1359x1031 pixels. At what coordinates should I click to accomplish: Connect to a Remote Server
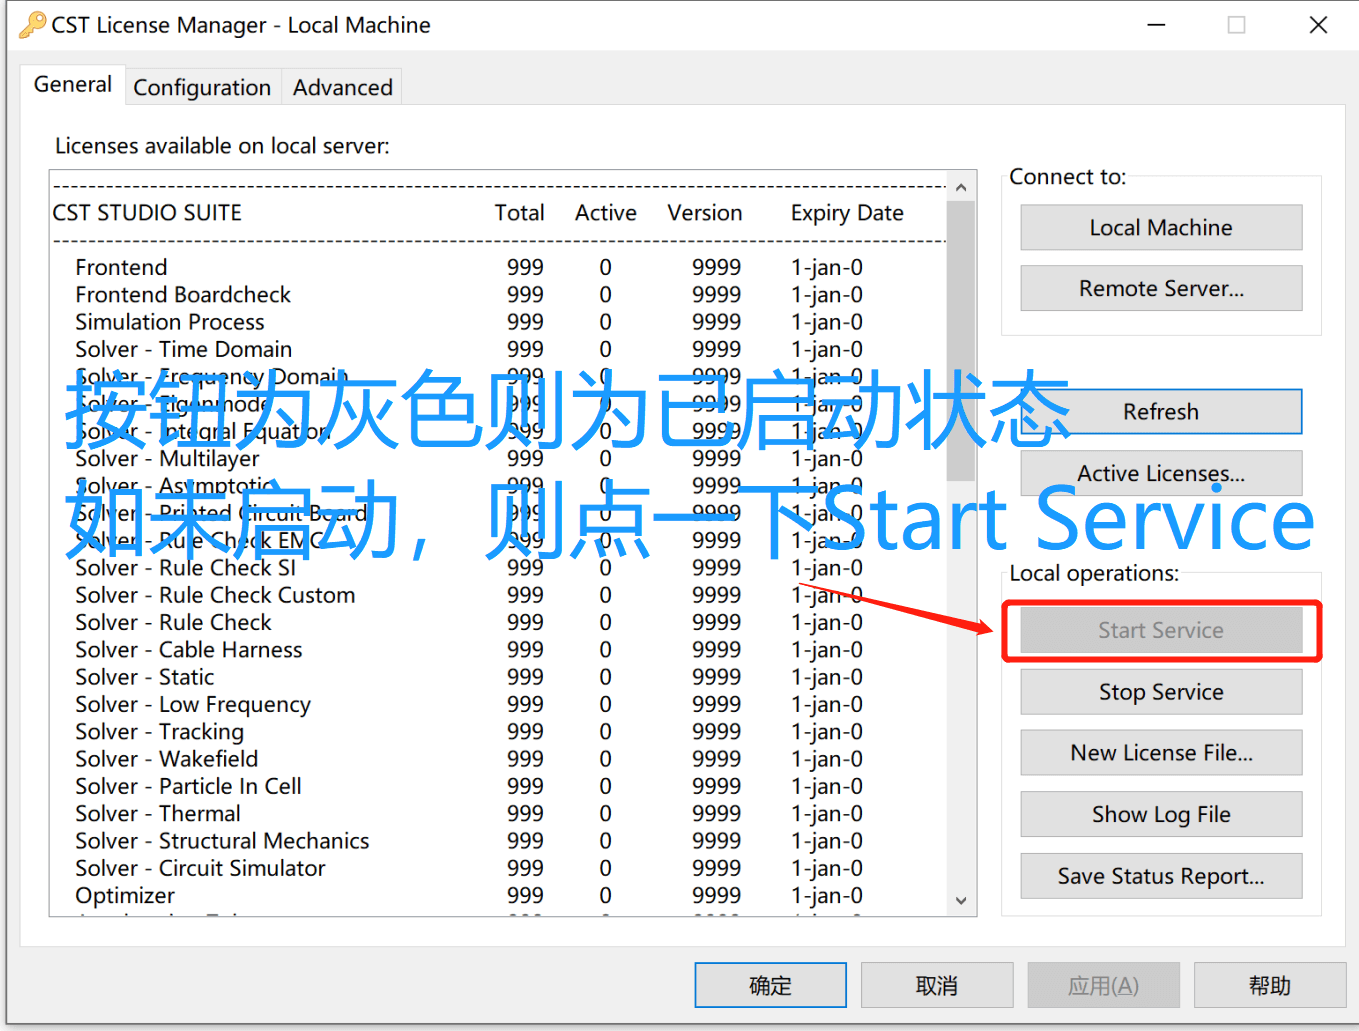[1159, 288]
